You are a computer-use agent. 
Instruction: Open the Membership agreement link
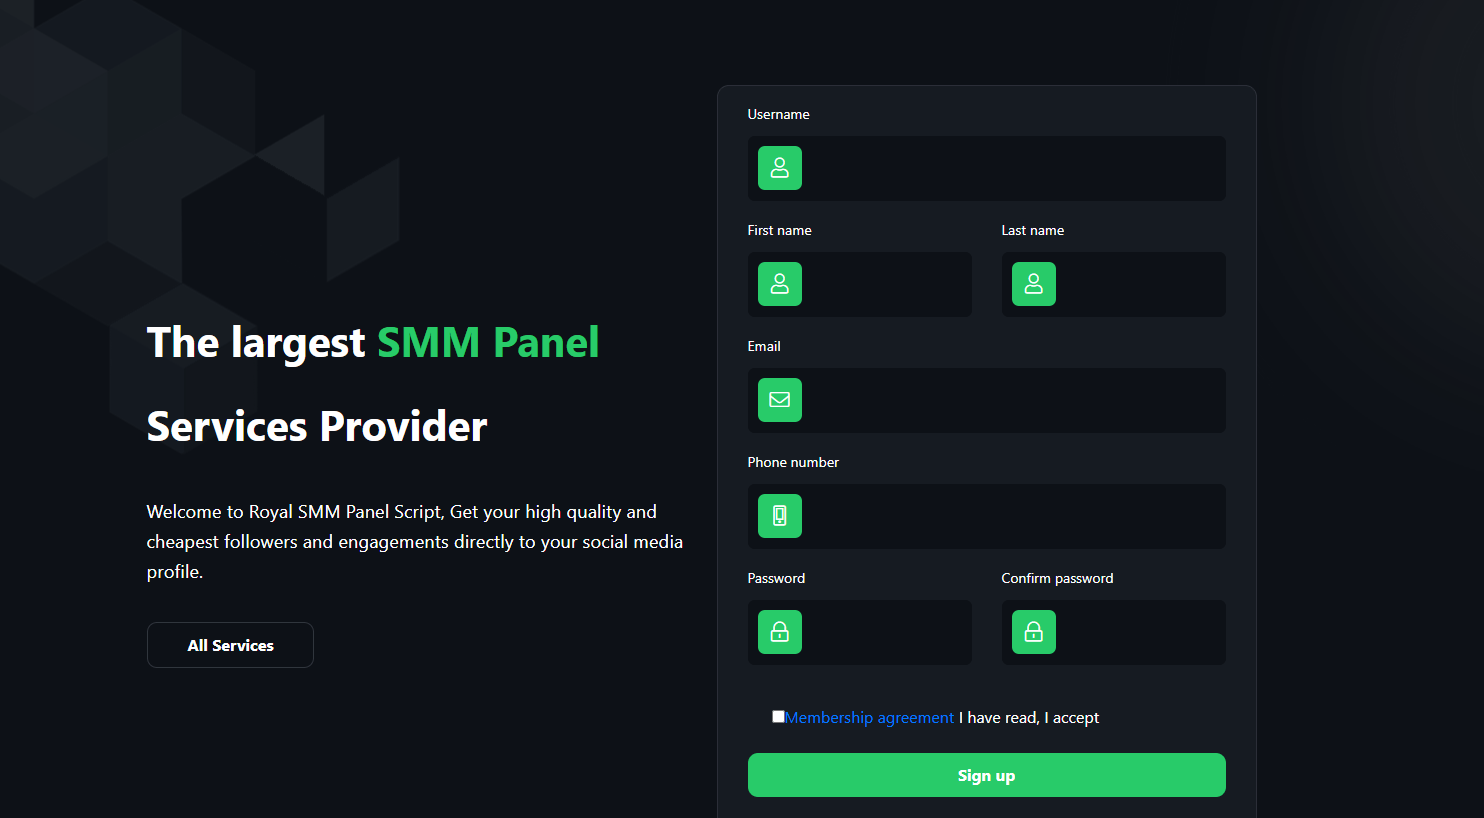click(x=869, y=718)
